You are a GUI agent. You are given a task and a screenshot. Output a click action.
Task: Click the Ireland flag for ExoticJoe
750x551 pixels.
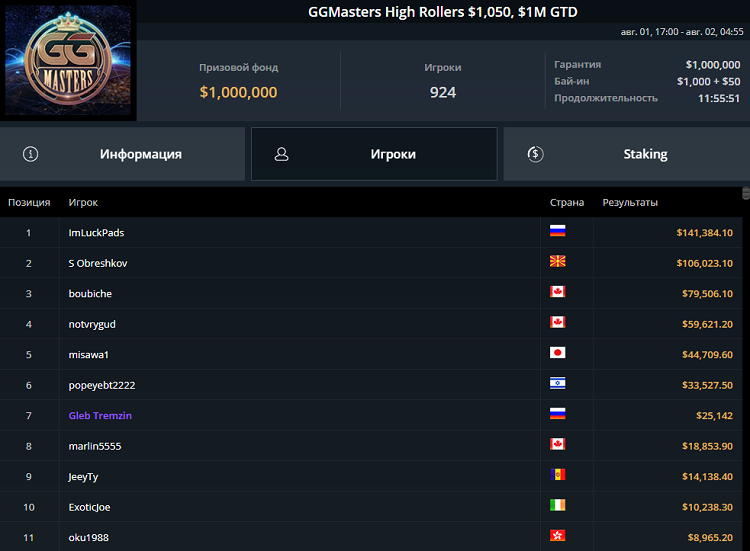coord(558,505)
